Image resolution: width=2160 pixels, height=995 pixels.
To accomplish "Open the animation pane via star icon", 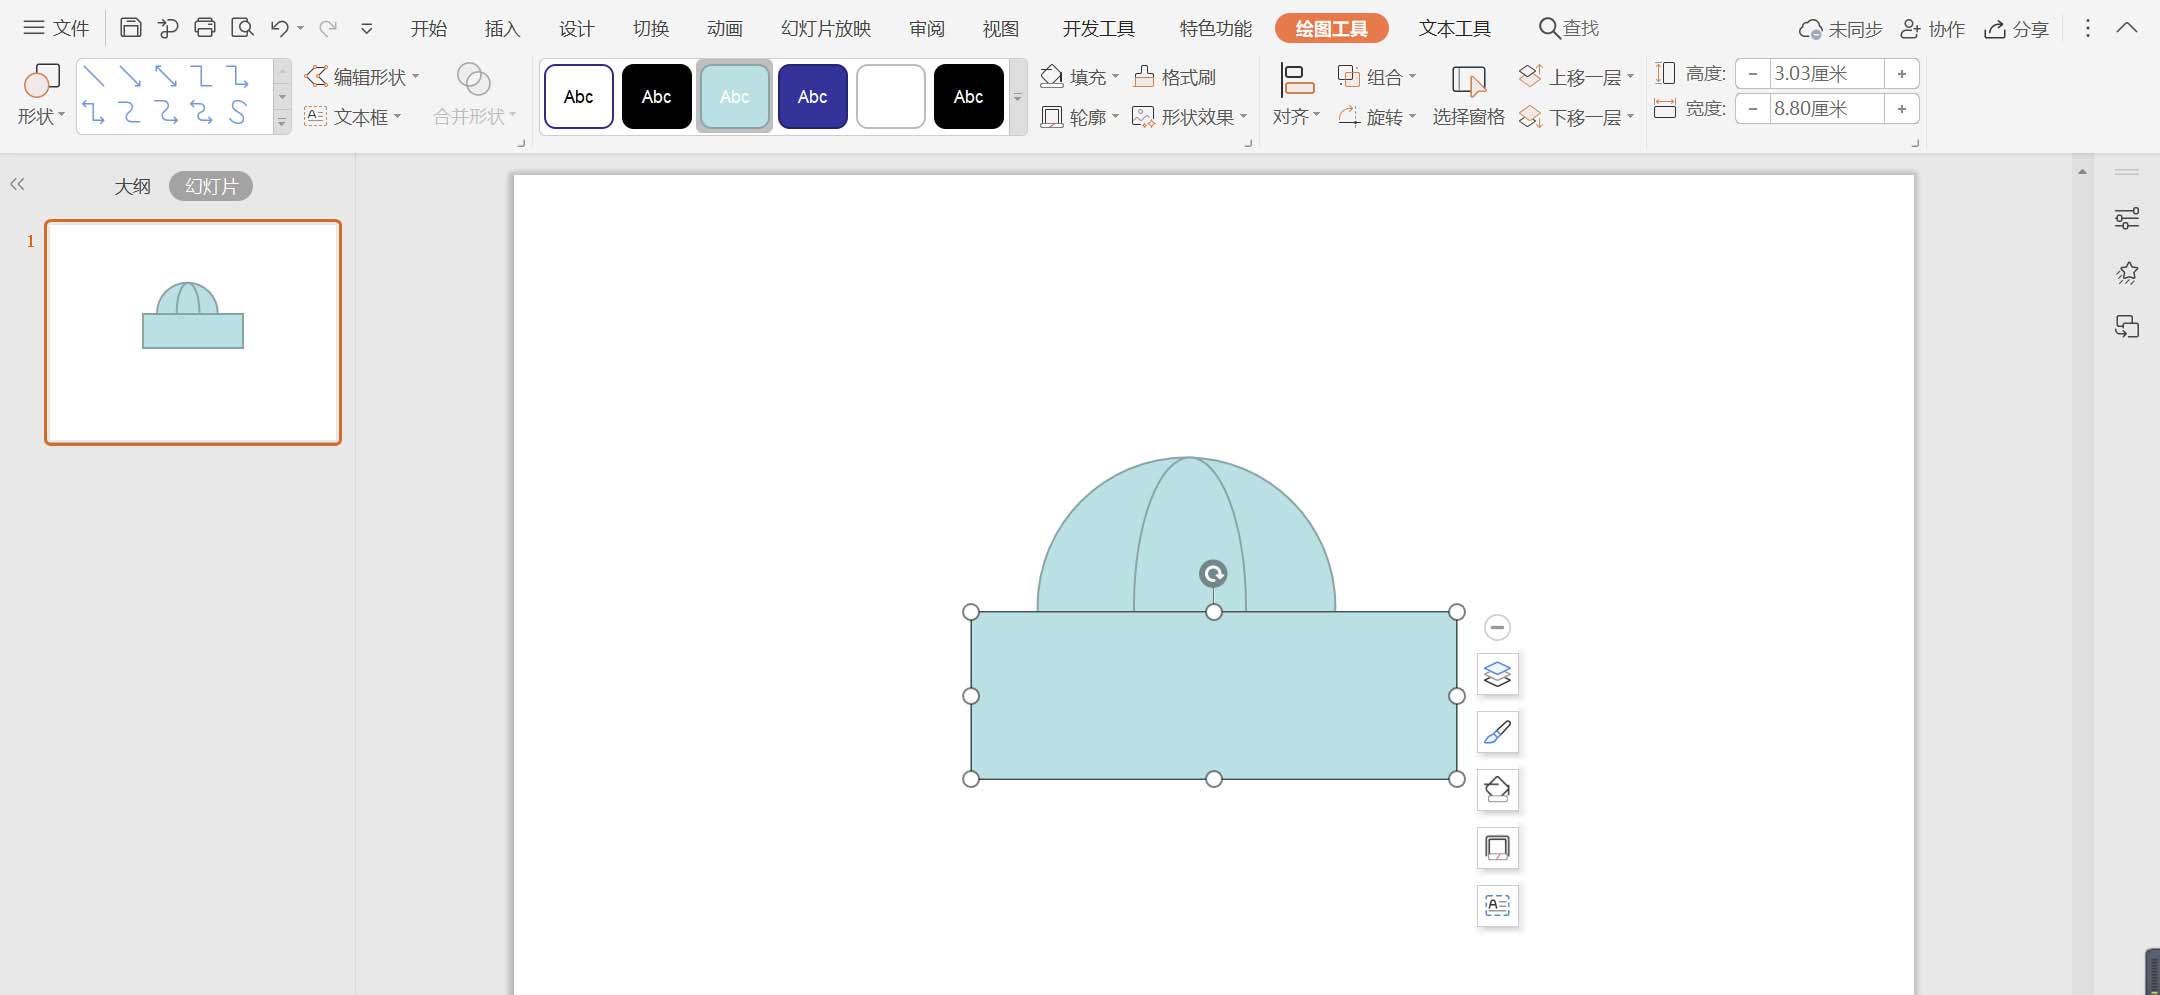I will coord(2128,272).
